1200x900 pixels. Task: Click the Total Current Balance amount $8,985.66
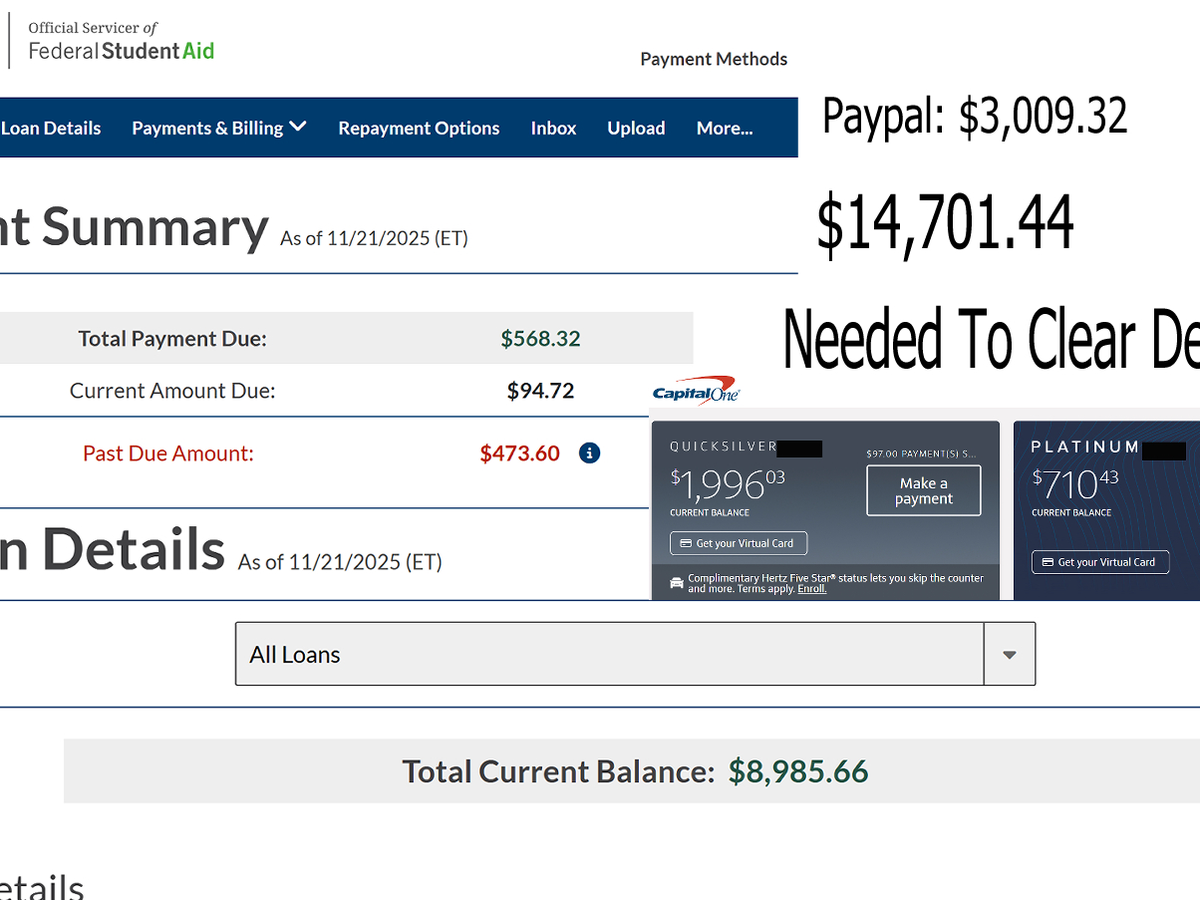point(798,771)
